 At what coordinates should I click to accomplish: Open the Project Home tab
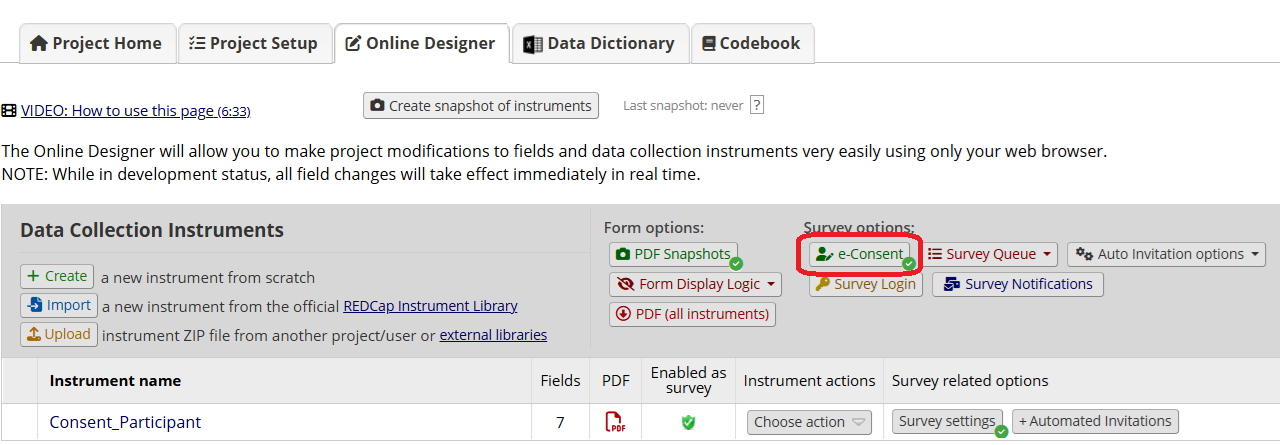pyautogui.click(x=97, y=43)
